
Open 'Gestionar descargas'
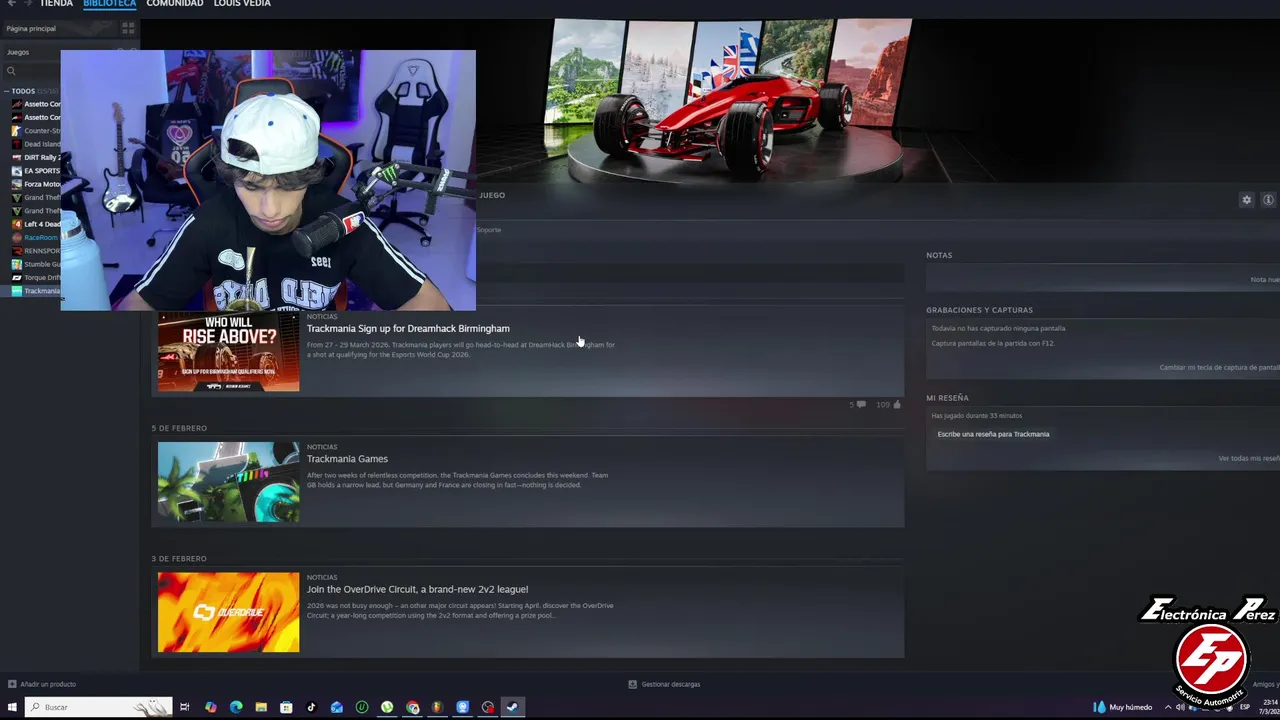[664, 684]
